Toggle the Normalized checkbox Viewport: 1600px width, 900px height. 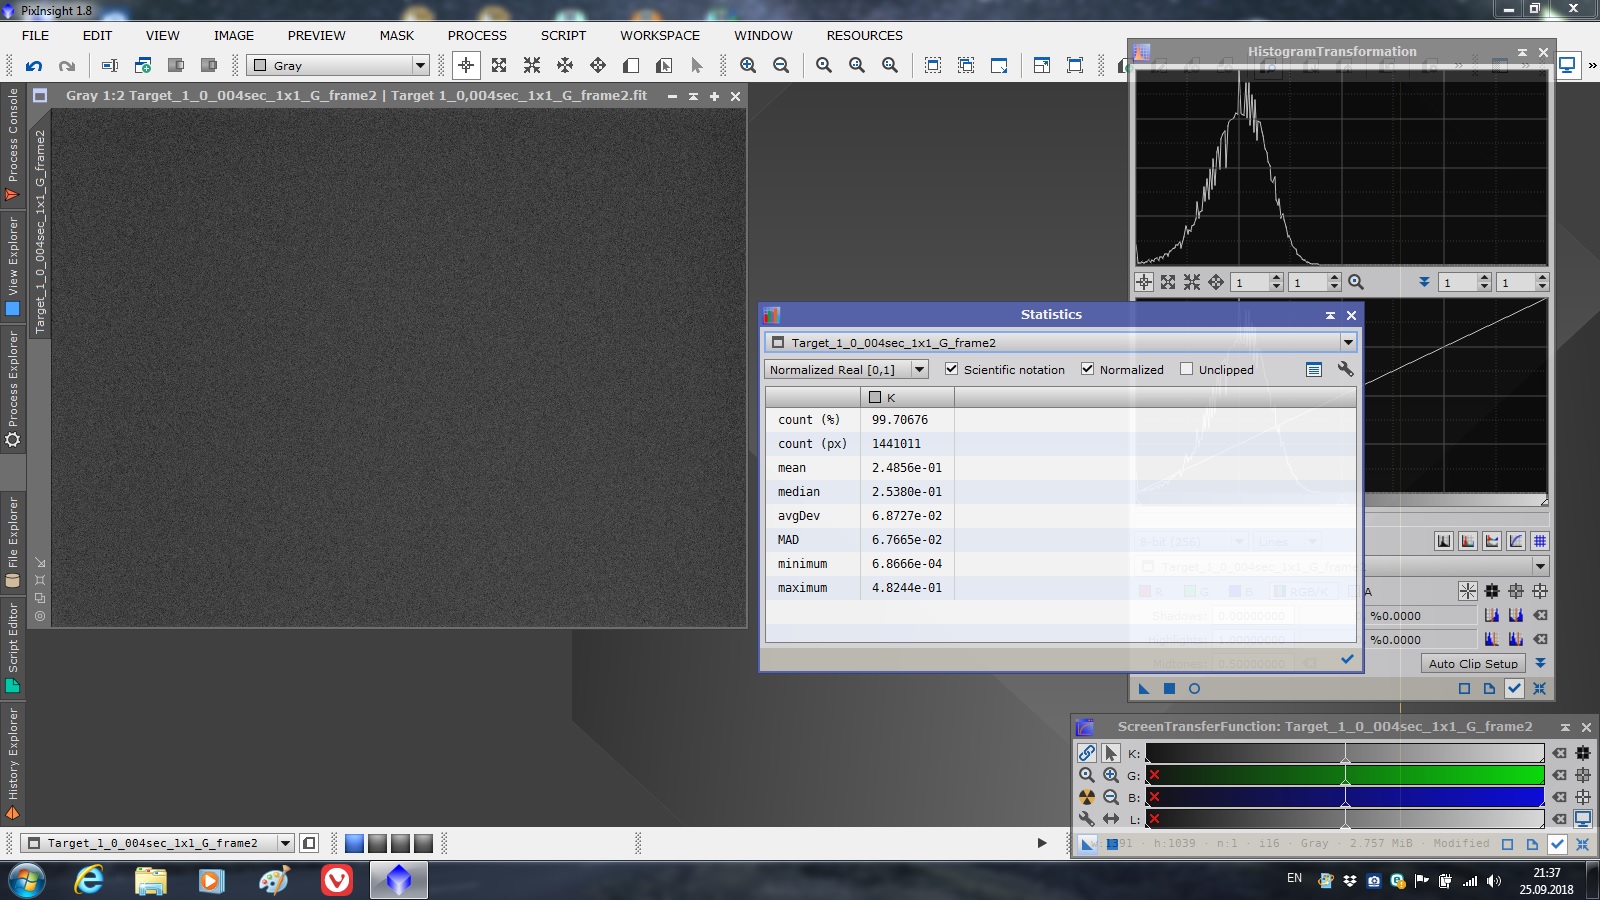pos(1087,369)
